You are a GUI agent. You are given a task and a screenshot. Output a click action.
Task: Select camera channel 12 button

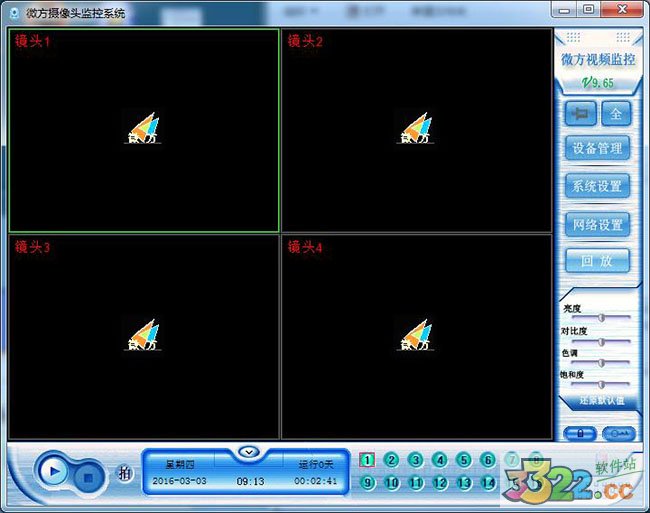tap(440, 483)
